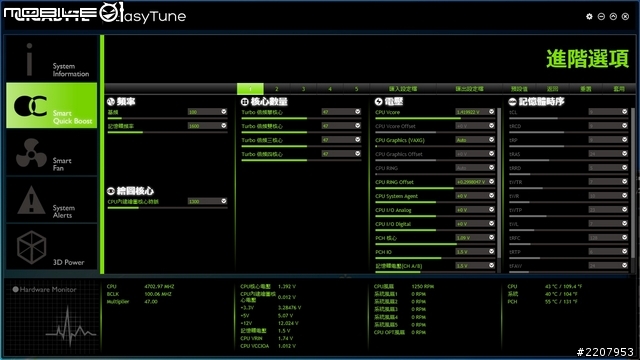Click the 繪圖核心 graphics core icon
The width and height of the screenshot is (640, 360).
(111, 191)
